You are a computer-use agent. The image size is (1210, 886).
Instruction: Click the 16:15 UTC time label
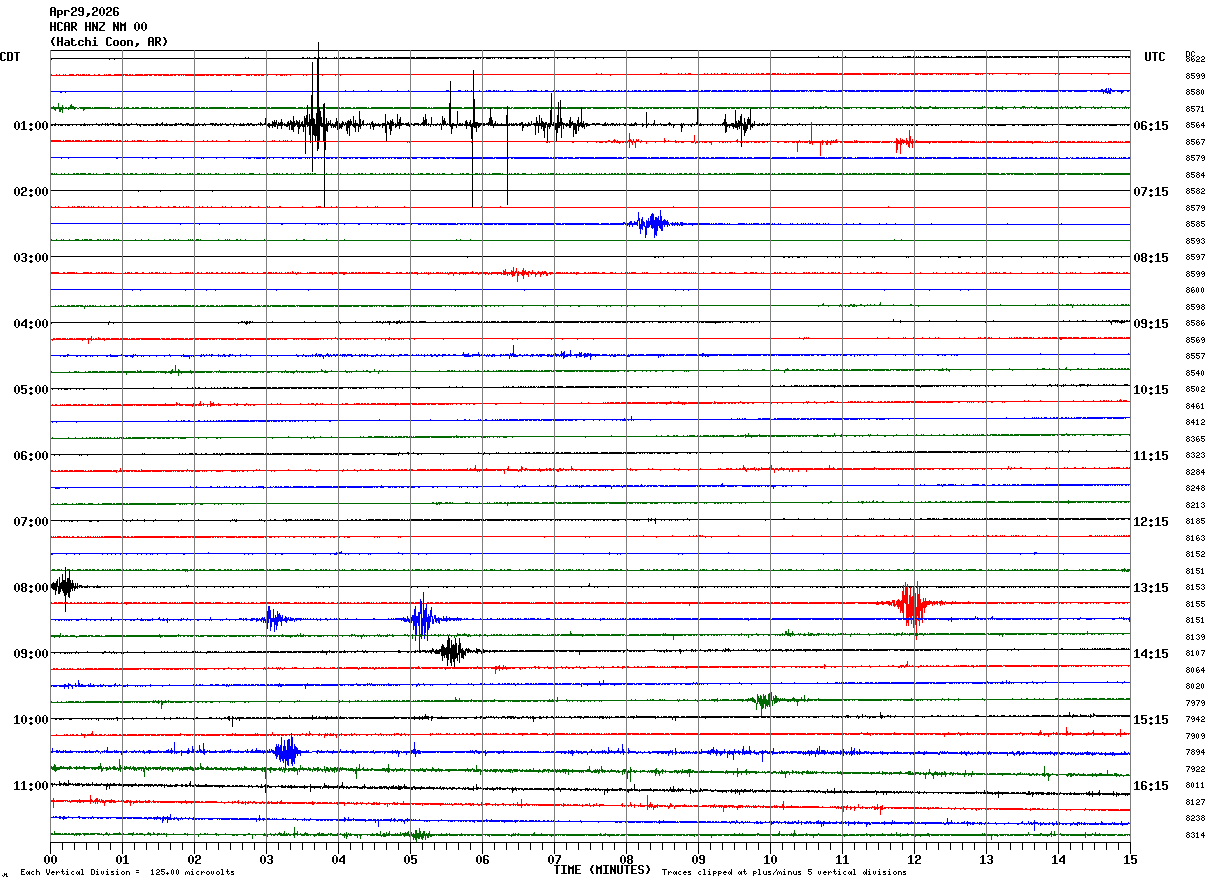tap(1151, 786)
